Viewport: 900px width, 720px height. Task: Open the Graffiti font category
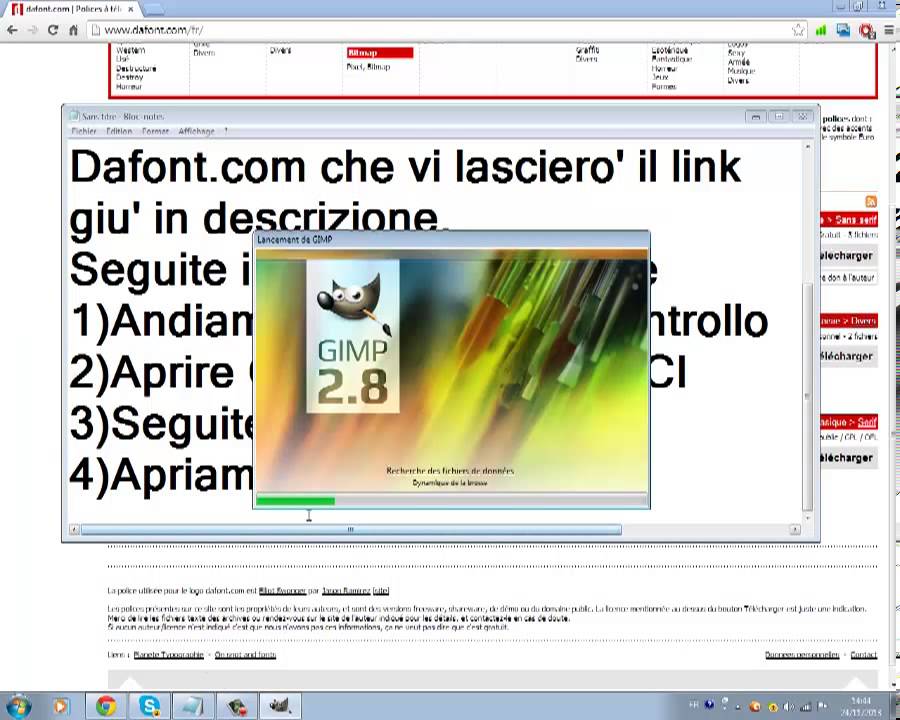pyautogui.click(x=587, y=50)
